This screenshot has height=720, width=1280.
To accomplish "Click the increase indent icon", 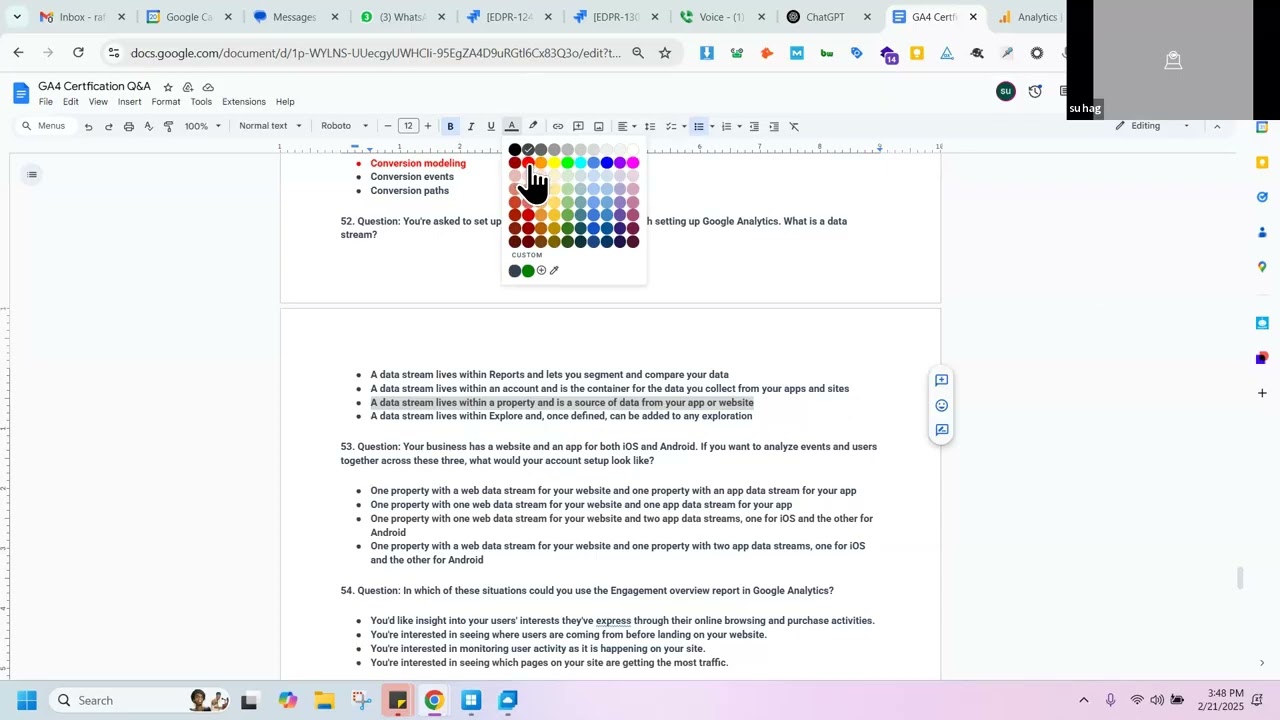I will [x=774, y=126].
